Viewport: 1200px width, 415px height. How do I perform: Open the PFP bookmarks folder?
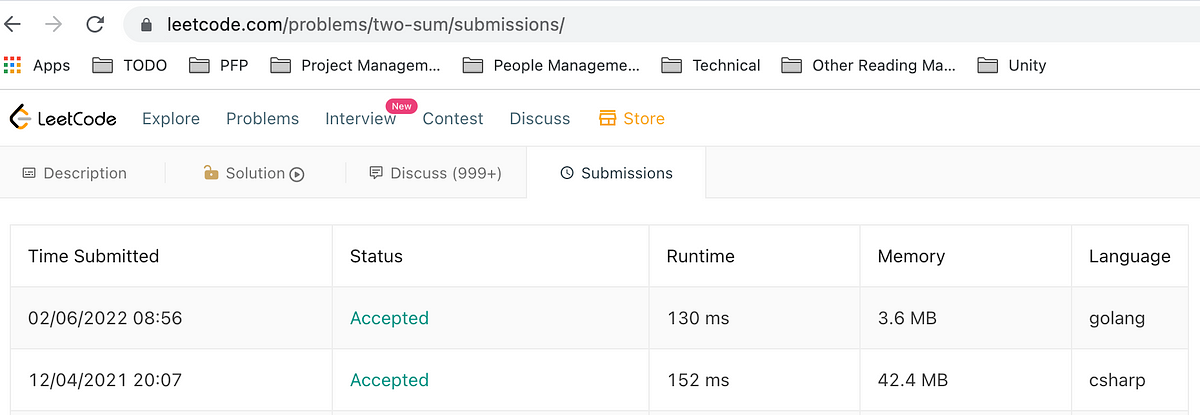coord(217,65)
